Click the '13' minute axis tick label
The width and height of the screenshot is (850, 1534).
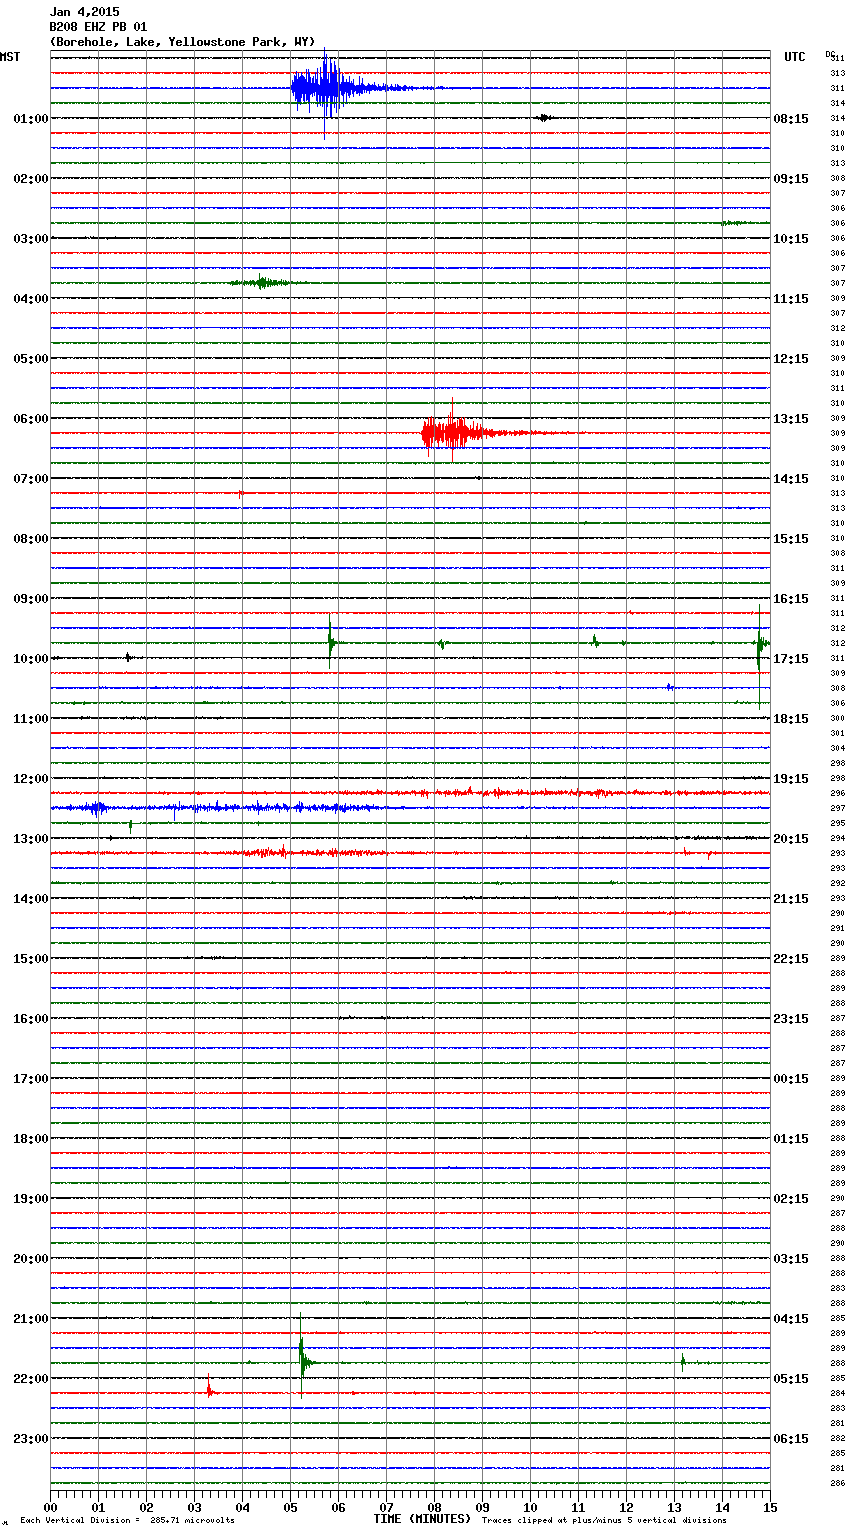[674, 1508]
